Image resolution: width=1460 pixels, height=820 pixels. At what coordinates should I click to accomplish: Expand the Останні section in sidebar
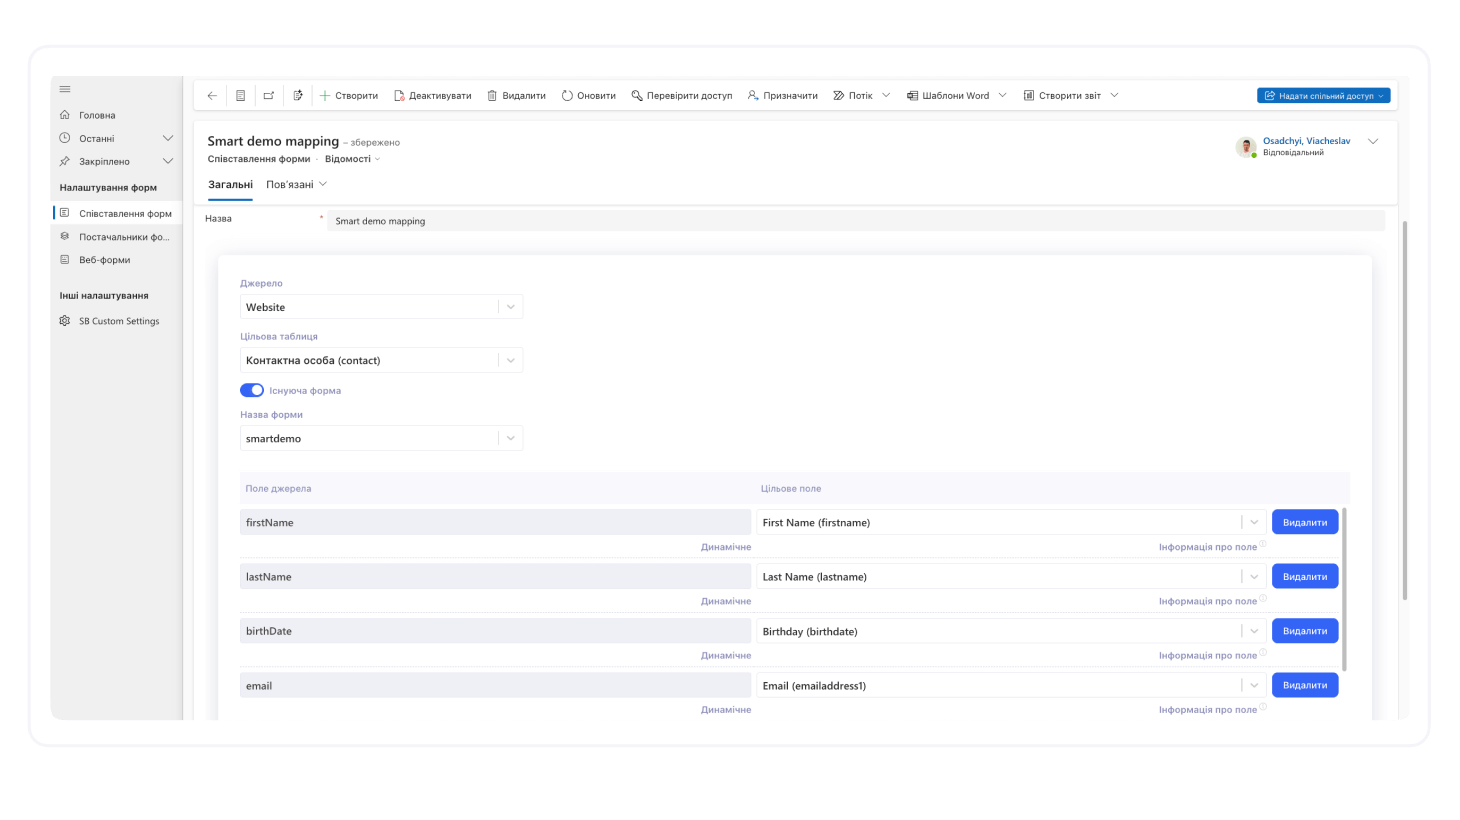(167, 138)
